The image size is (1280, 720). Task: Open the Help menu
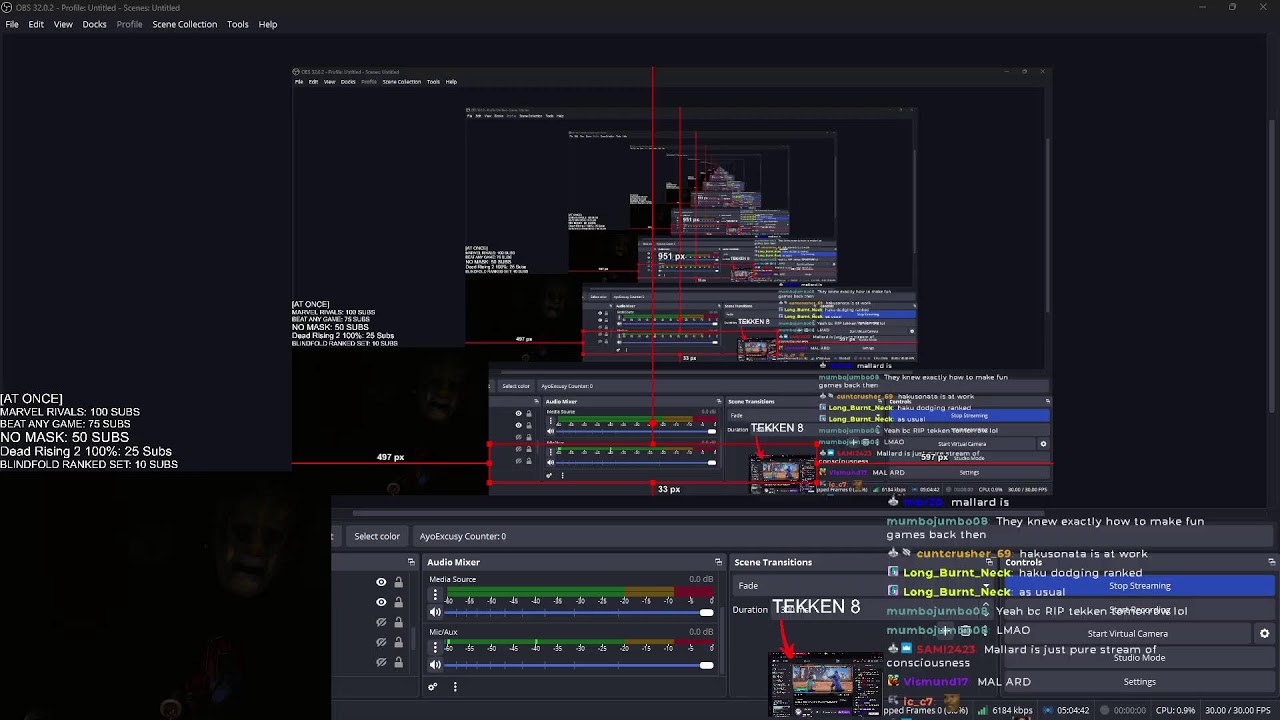(268, 24)
